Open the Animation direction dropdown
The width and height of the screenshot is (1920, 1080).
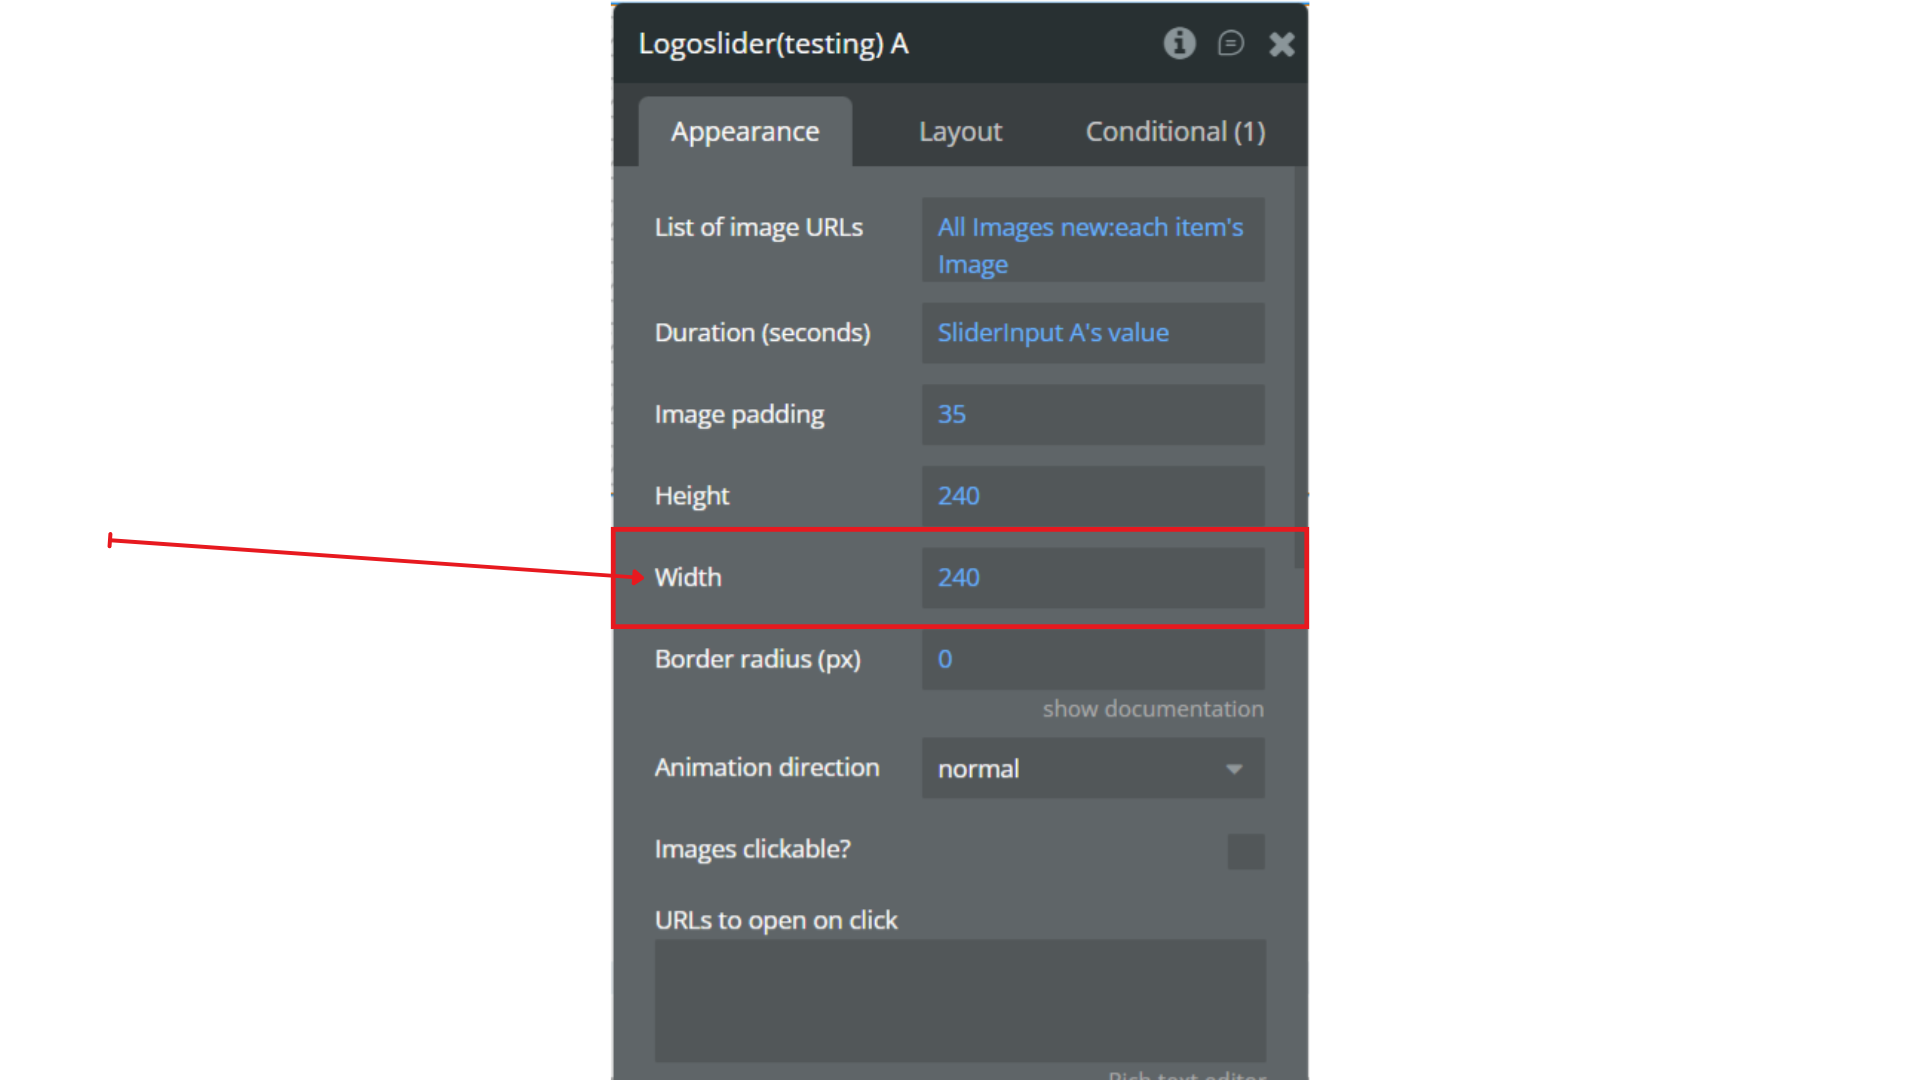(x=1078, y=768)
